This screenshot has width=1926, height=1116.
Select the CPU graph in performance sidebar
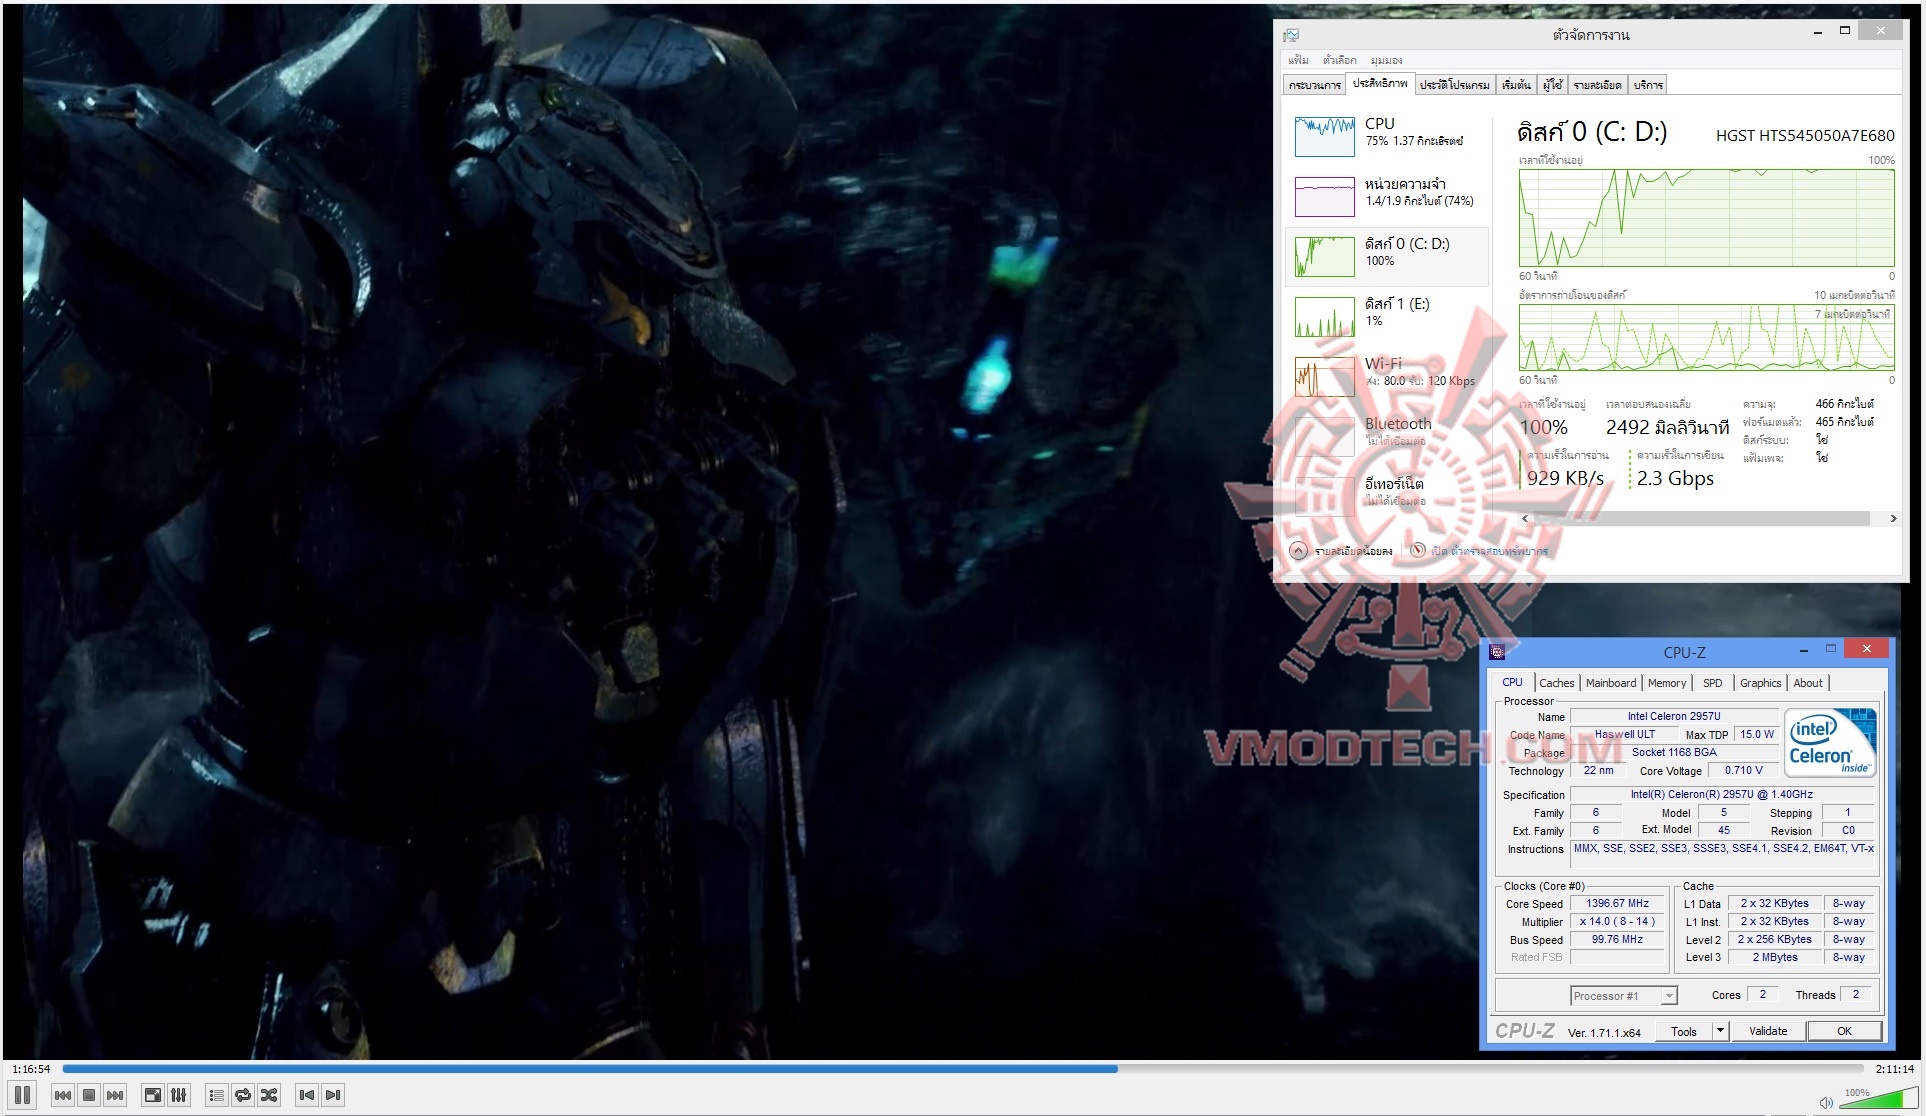tap(1325, 136)
